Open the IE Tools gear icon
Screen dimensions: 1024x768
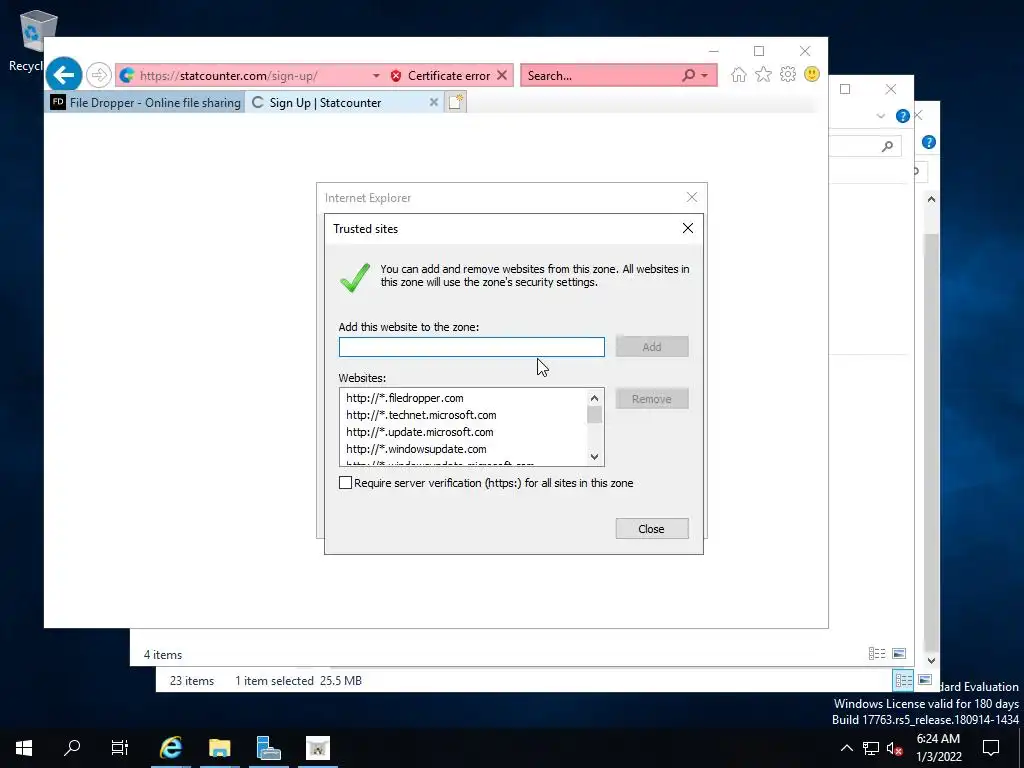788,74
